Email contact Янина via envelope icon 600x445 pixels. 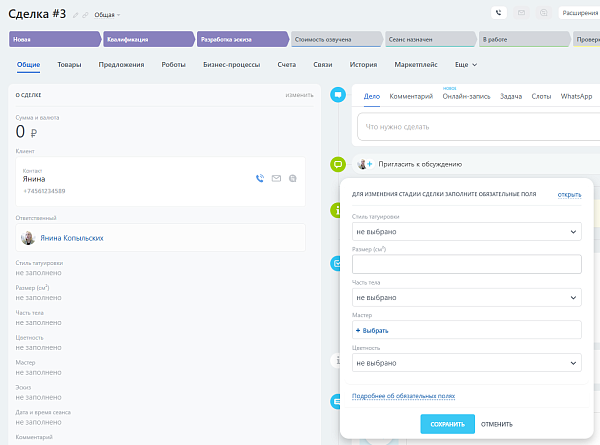pyautogui.click(x=276, y=178)
